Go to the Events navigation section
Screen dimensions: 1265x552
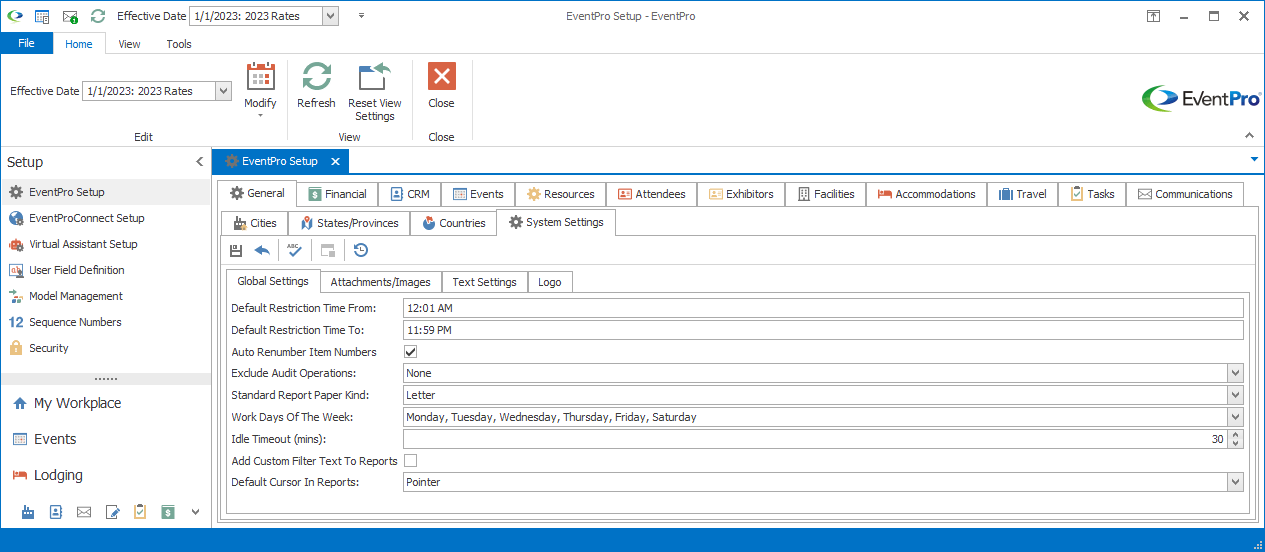point(105,439)
